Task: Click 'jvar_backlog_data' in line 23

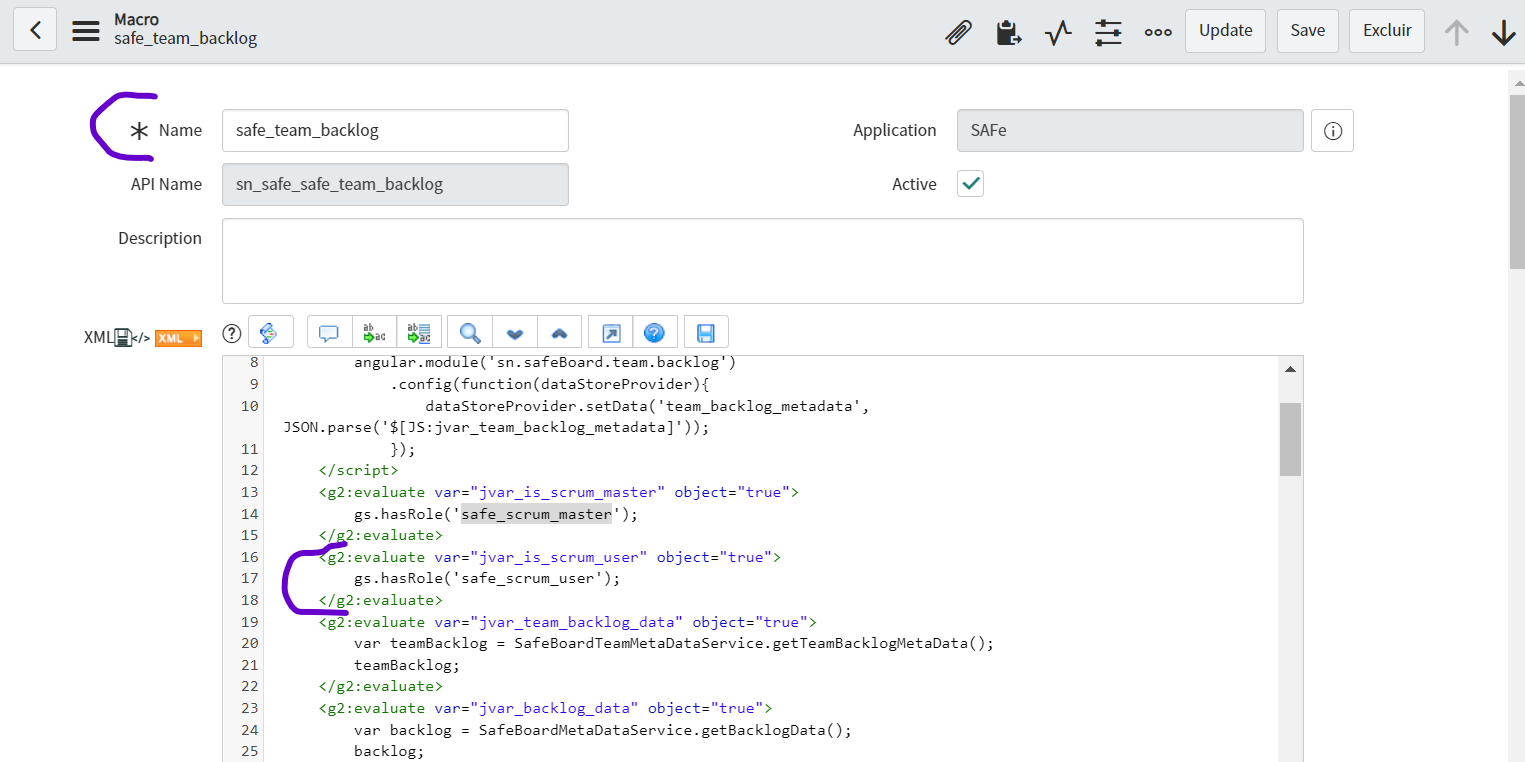Action: (555, 708)
